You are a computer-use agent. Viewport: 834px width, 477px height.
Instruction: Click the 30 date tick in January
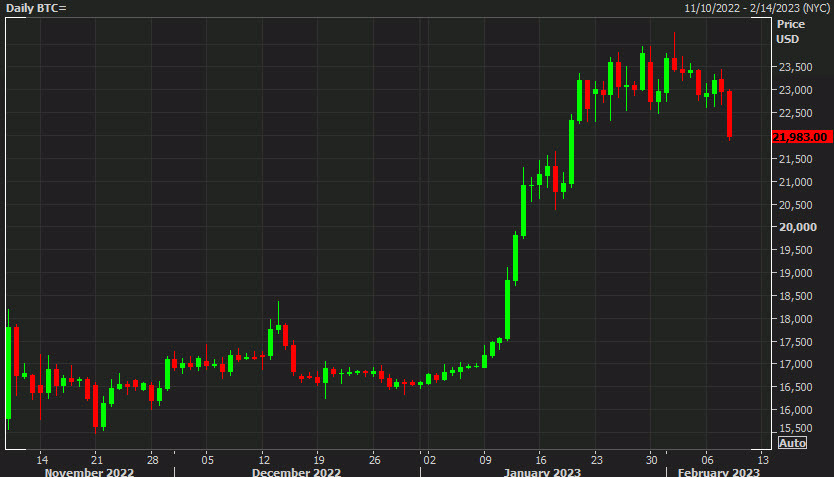pos(652,460)
